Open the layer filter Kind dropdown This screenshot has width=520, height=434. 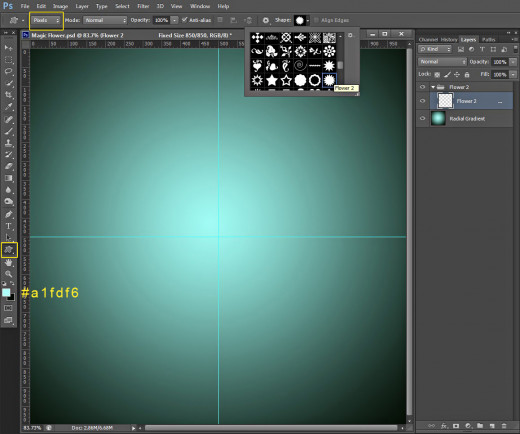(435, 49)
